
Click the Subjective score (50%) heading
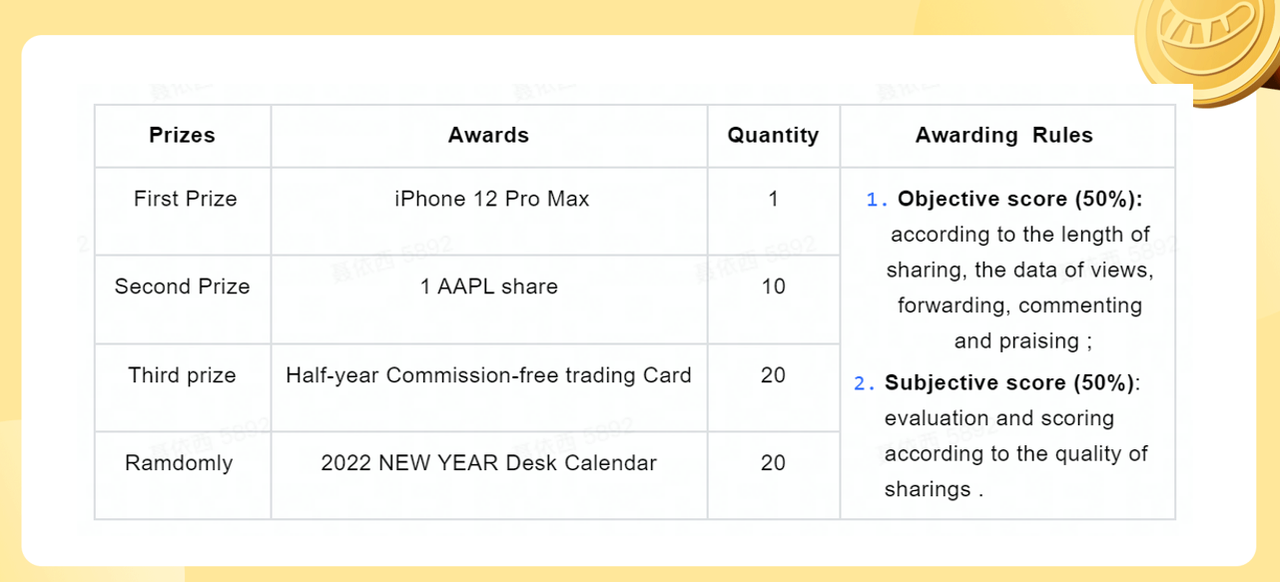click(x=1012, y=383)
